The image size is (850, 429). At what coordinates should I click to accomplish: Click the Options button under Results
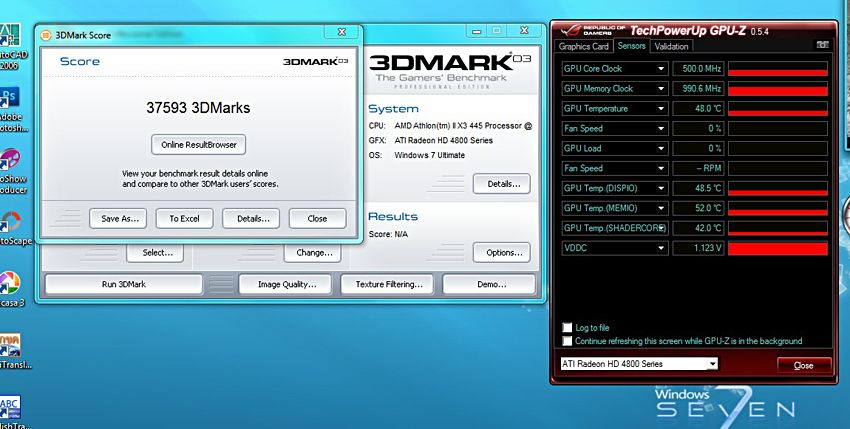501,252
